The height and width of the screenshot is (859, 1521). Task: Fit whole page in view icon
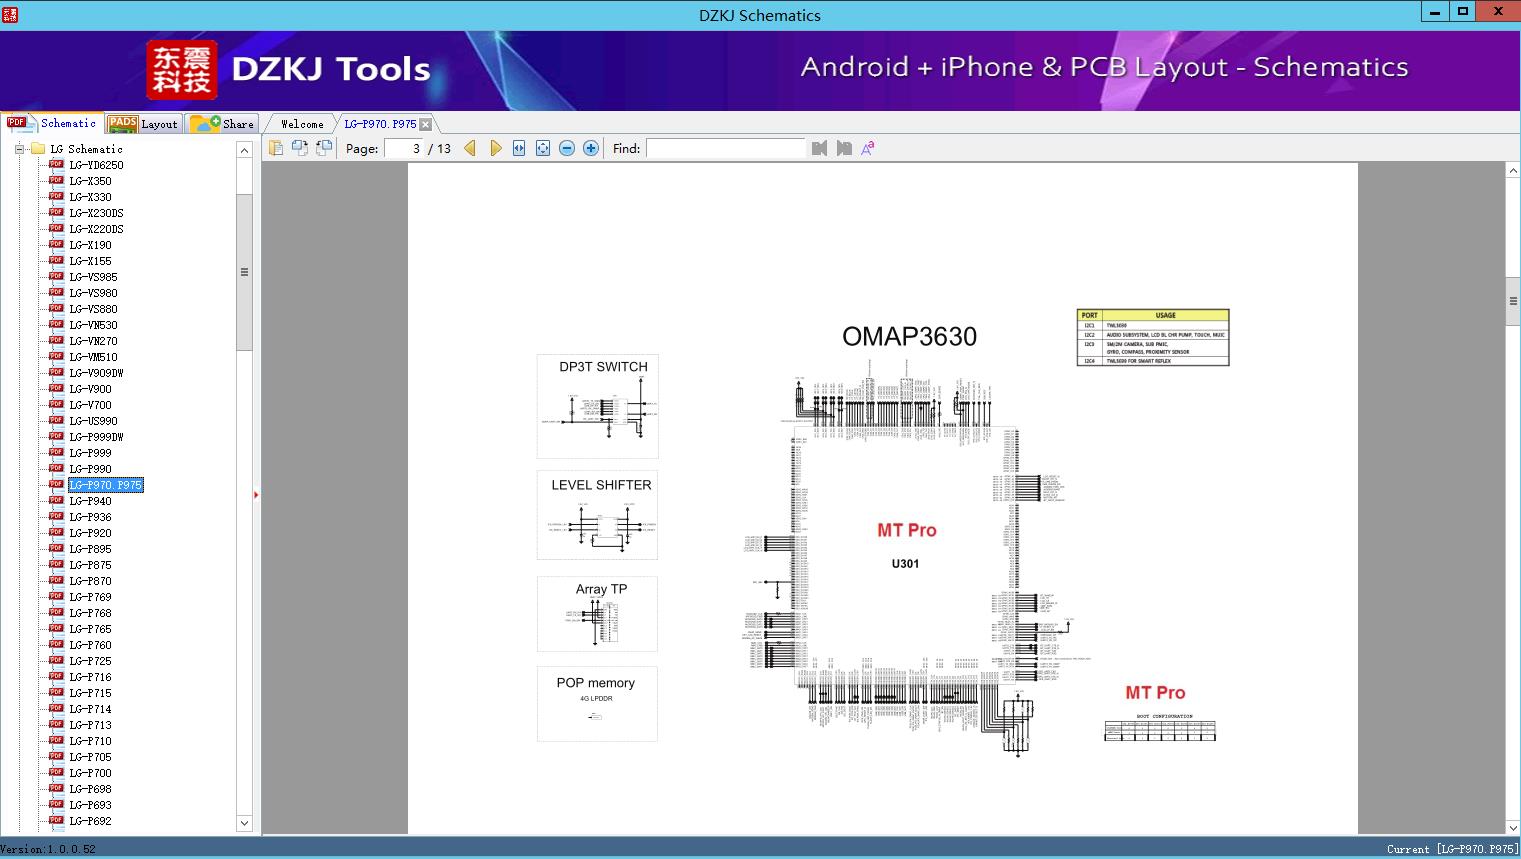[543, 148]
